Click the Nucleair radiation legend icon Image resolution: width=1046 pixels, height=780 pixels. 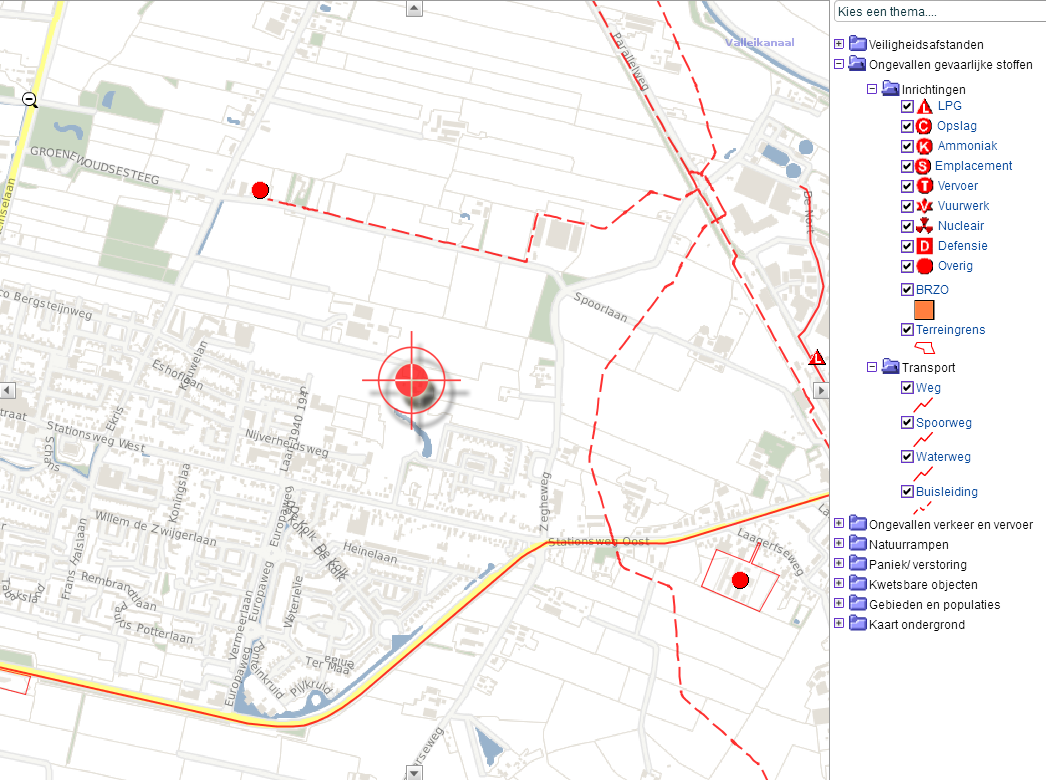click(924, 226)
